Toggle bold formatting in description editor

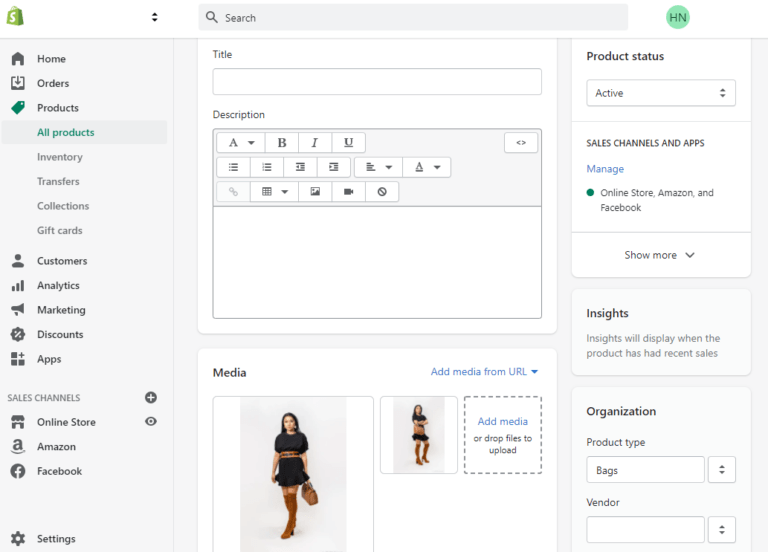pos(282,143)
